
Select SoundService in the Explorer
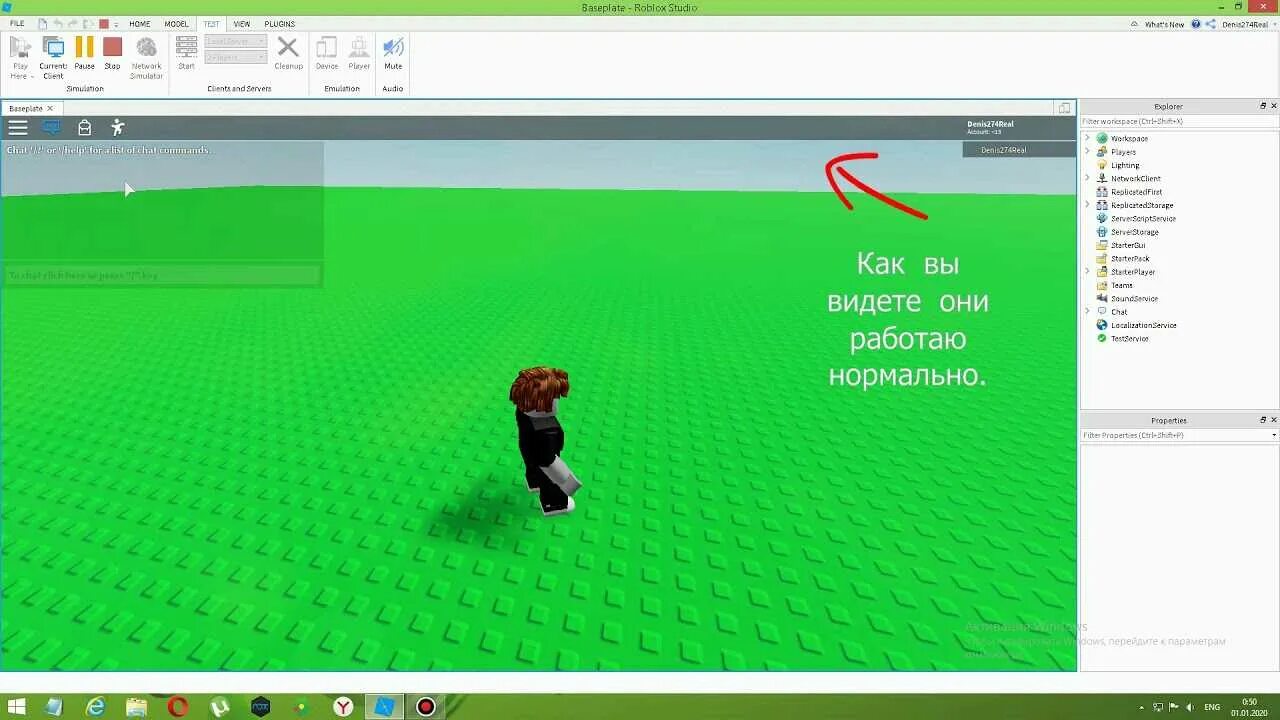(x=1134, y=298)
